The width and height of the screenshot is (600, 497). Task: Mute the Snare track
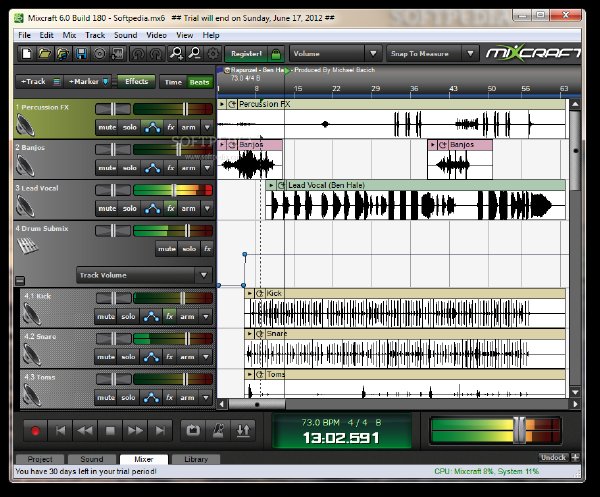click(106, 357)
